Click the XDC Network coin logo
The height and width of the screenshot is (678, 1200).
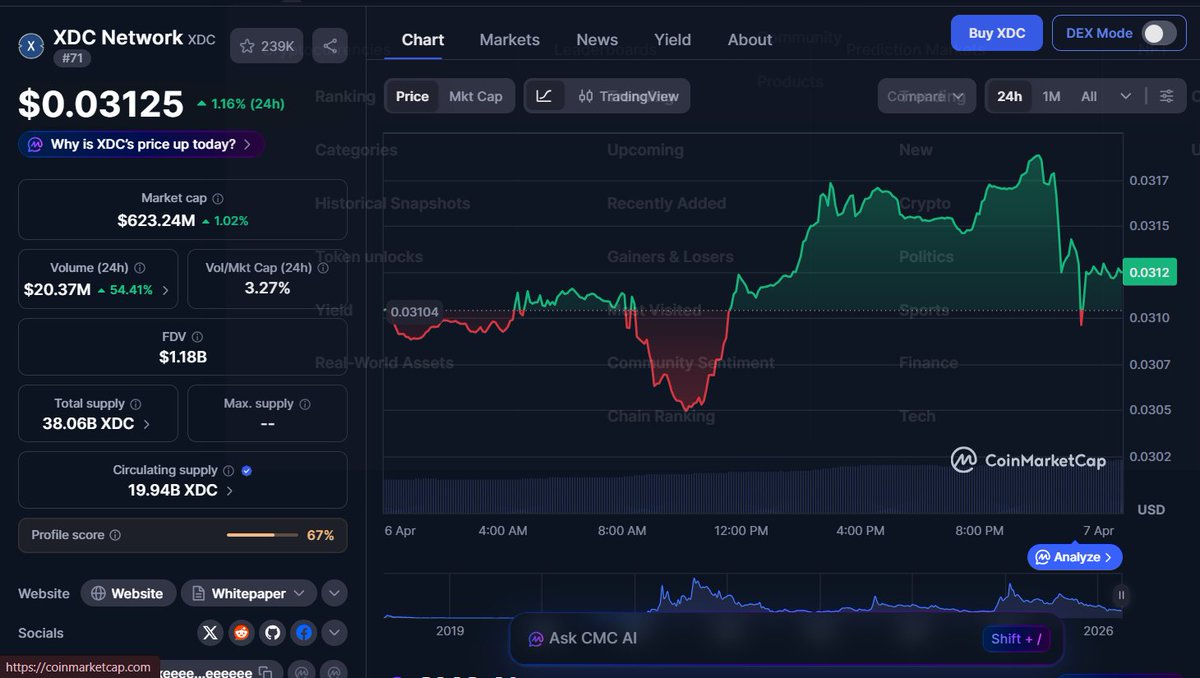tap(33, 45)
